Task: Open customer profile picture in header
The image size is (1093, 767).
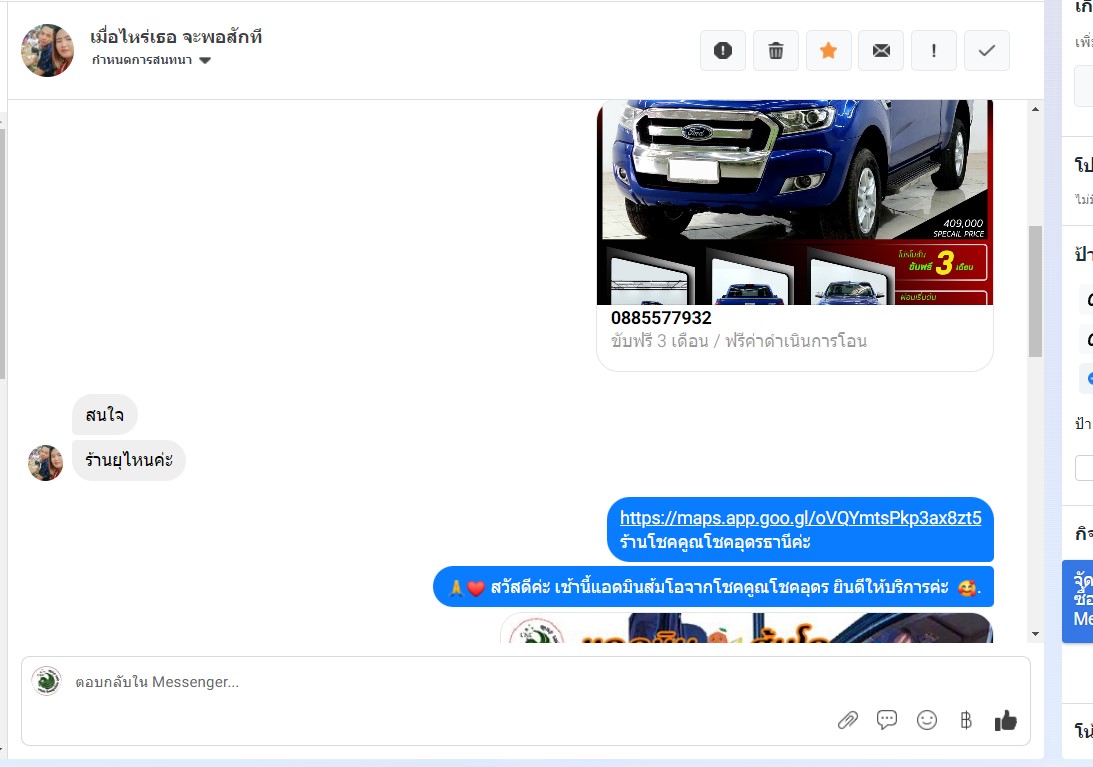Action: click(x=47, y=50)
